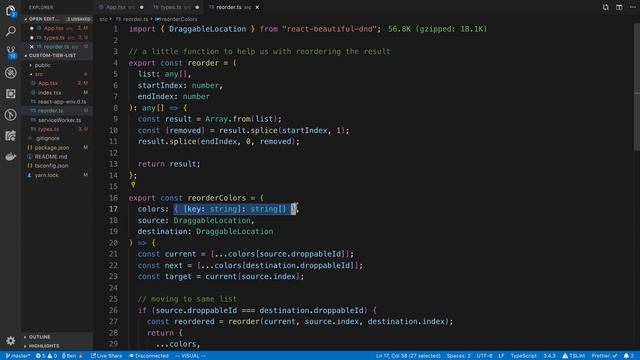Image resolution: width=640 pixels, height=360 pixels.
Task: Open App.tsx in Open Editors list
Action: click(x=54, y=28)
